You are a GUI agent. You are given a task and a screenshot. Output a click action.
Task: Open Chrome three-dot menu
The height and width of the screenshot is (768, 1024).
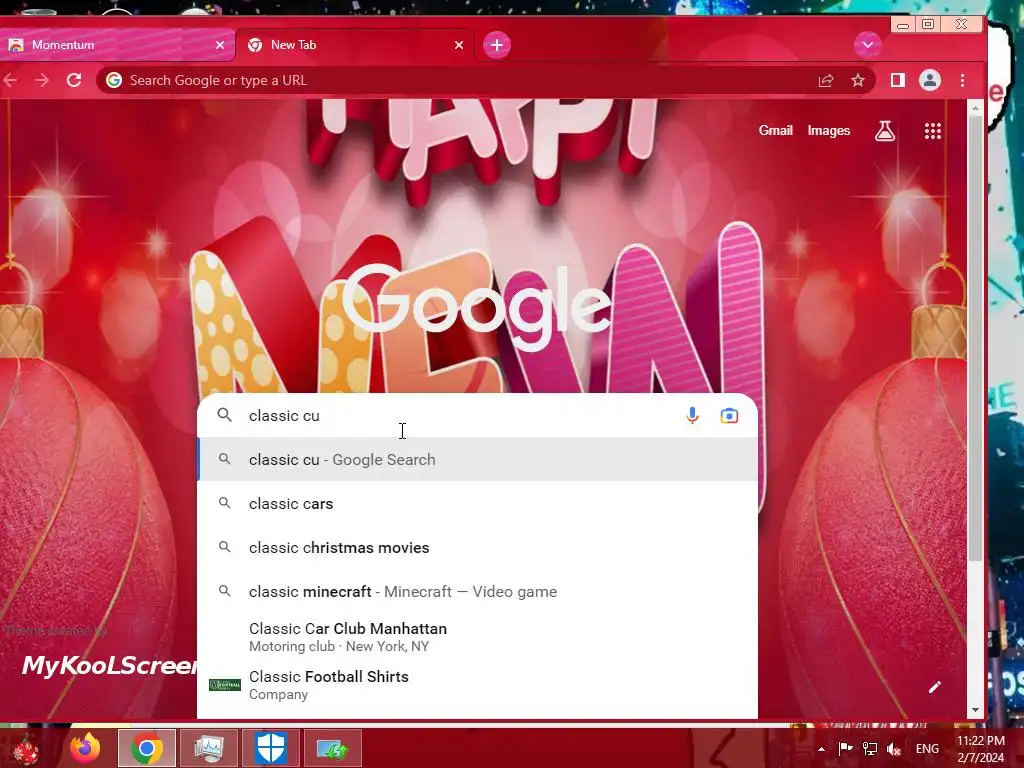pos(962,80)
